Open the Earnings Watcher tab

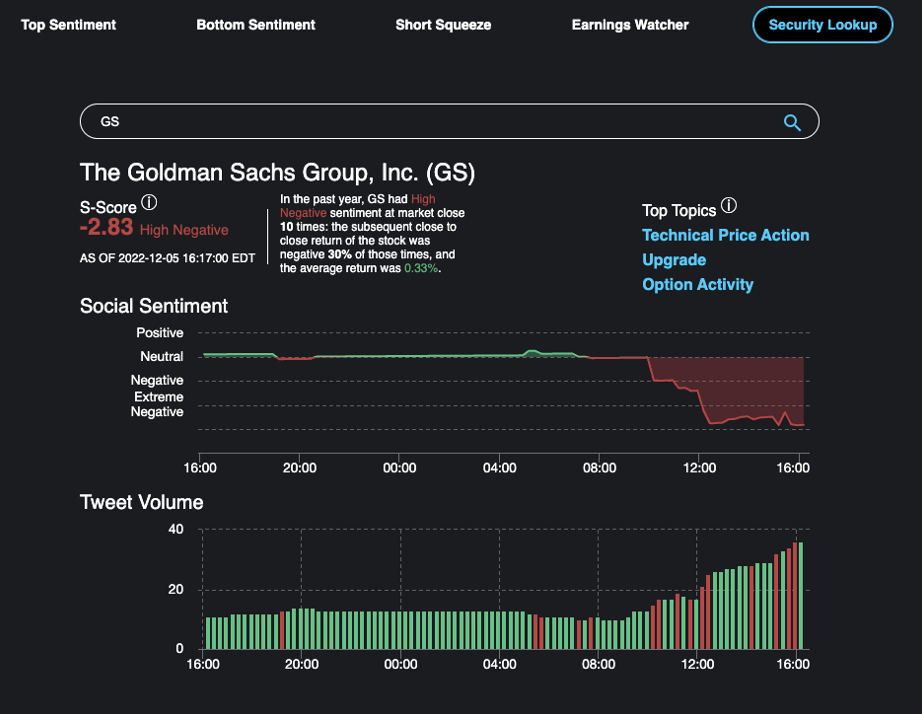[630, 25]
